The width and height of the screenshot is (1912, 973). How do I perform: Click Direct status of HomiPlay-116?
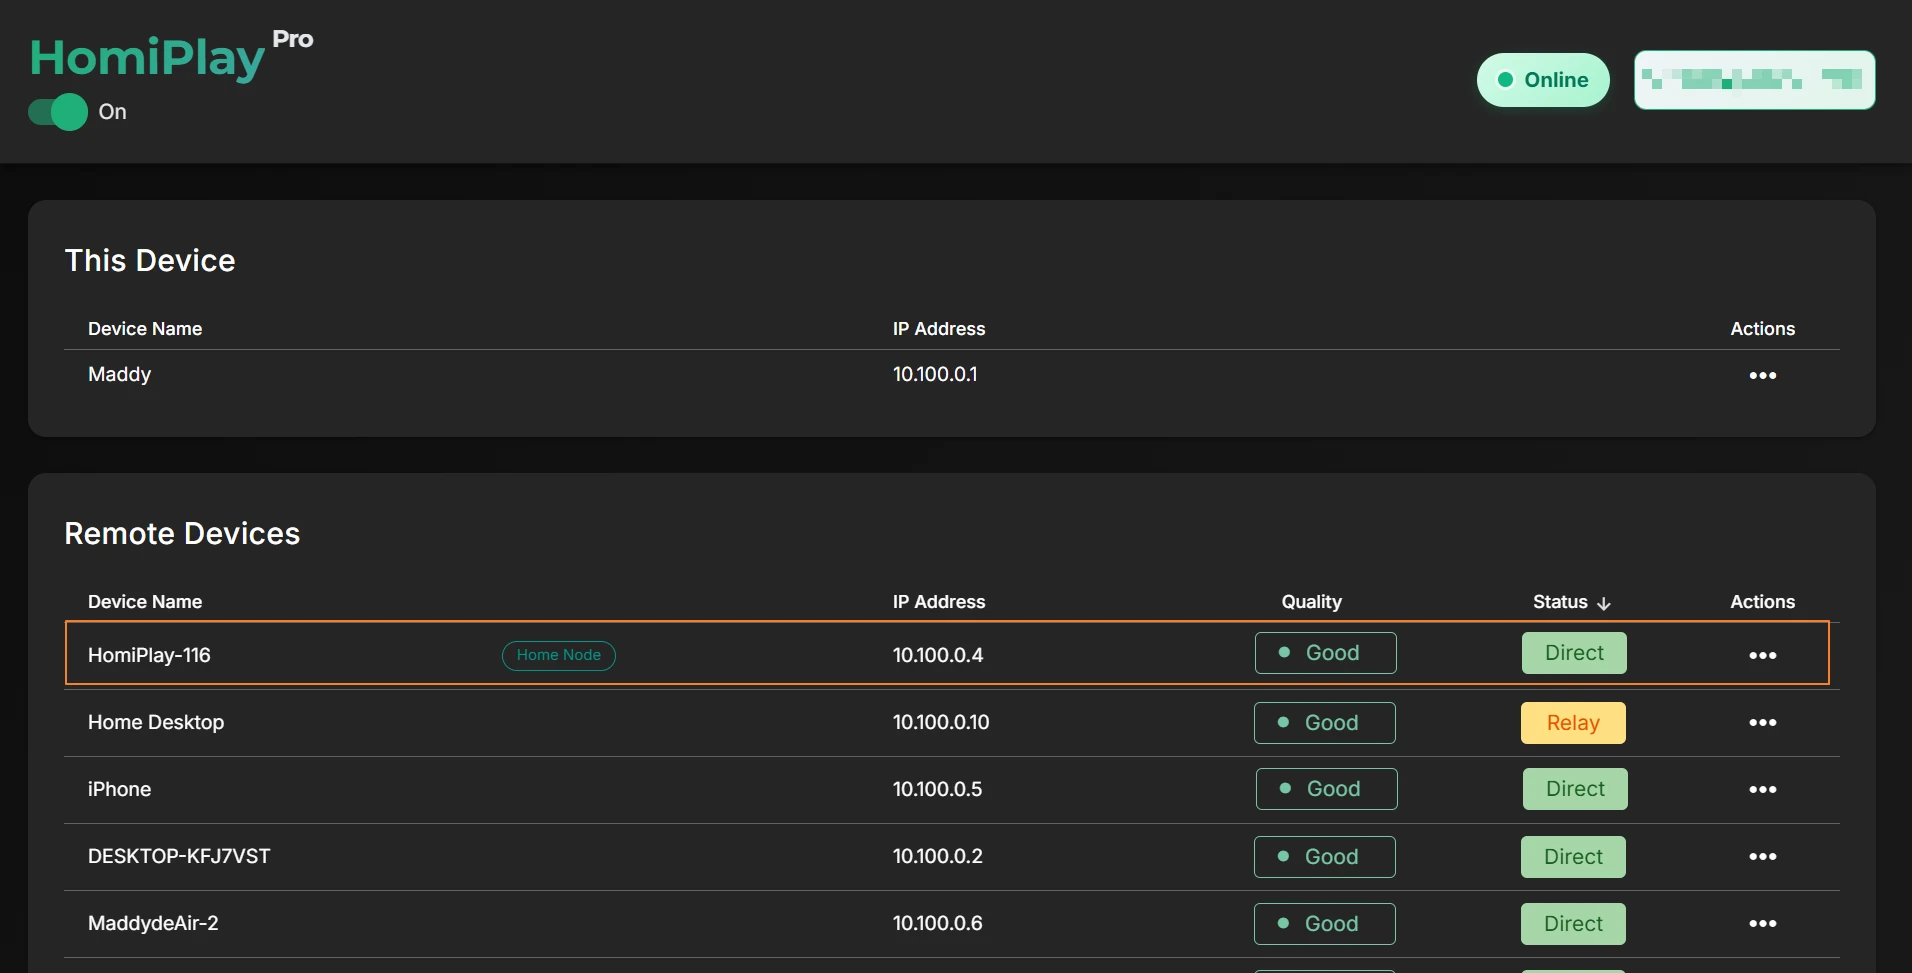[x=1574, y=653]
